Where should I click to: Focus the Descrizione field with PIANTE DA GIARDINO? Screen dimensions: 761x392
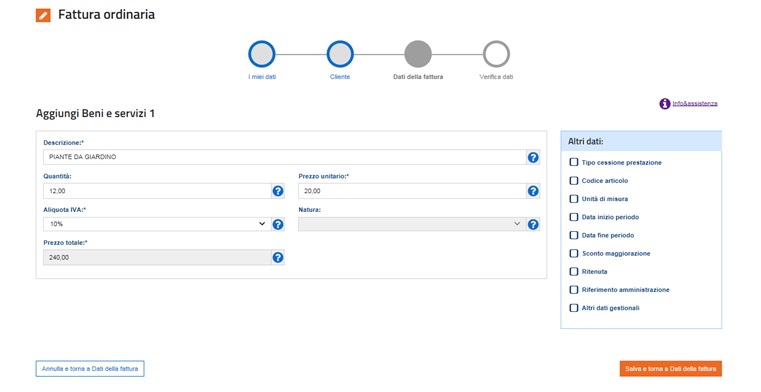[284, 157]
